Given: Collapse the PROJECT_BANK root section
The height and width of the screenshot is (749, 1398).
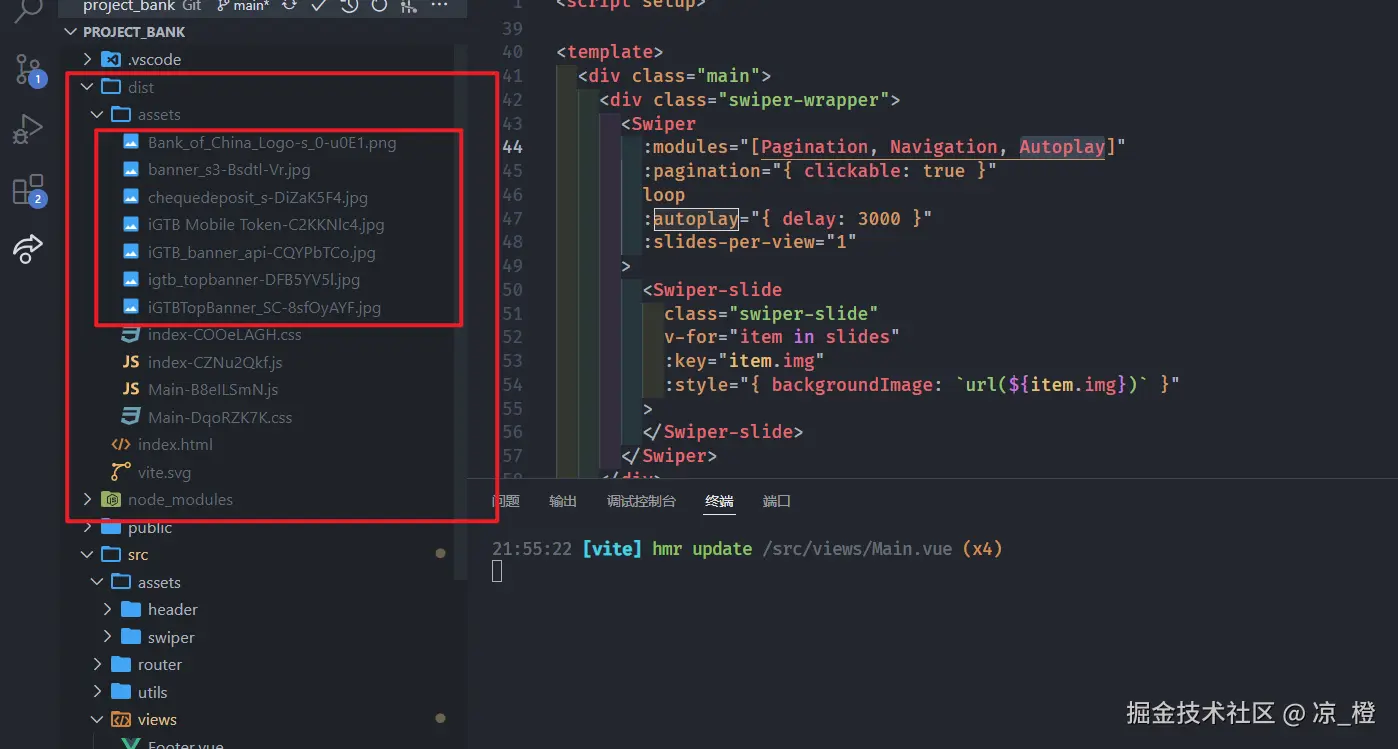Looking at the screenshot, I should tap(71, 32).
